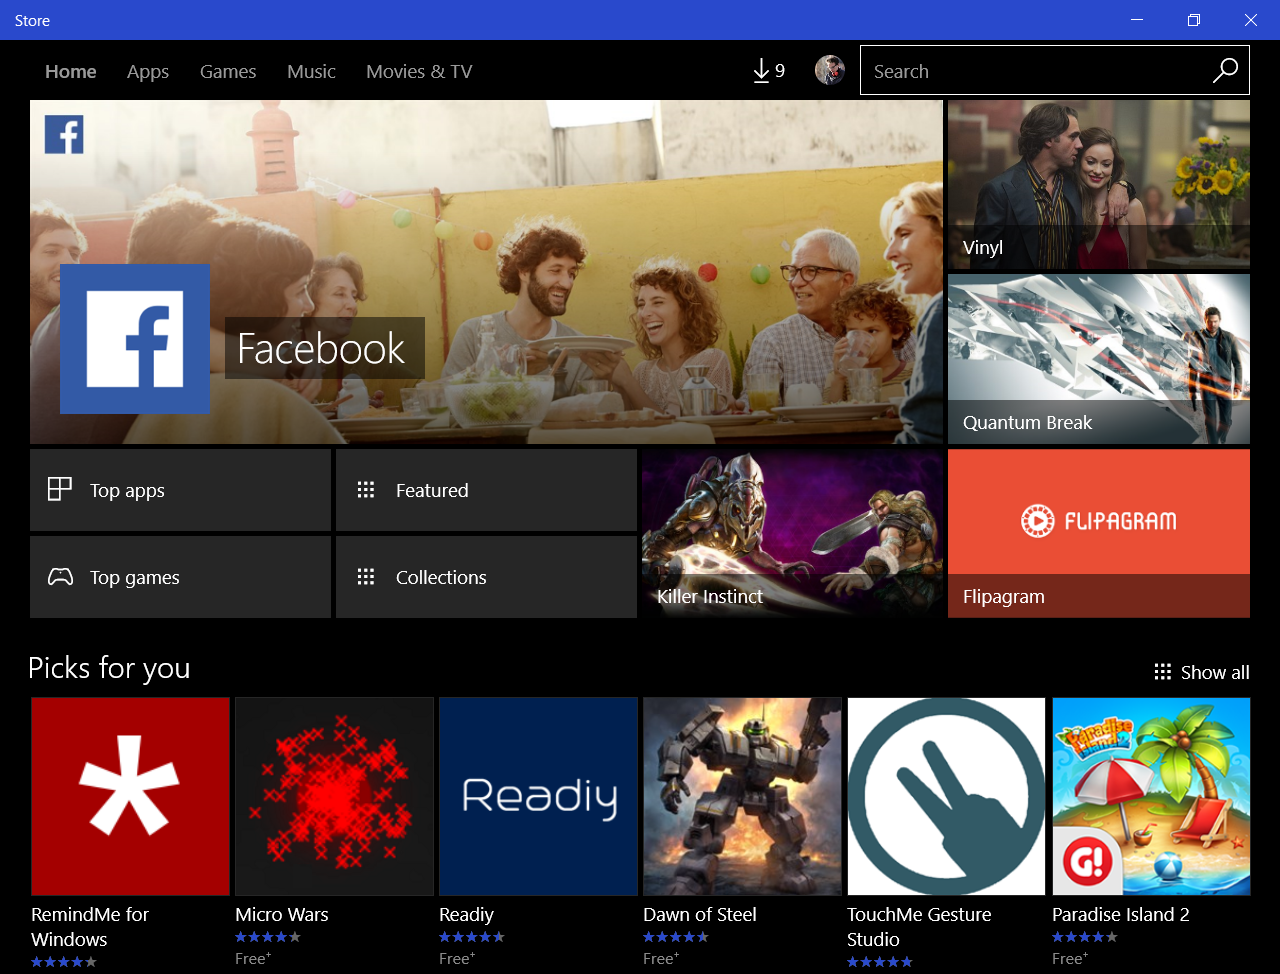The image size is (1280, 974).
Task: Open the Featured section
Action: pyautogui.click(x=486, y=490)
